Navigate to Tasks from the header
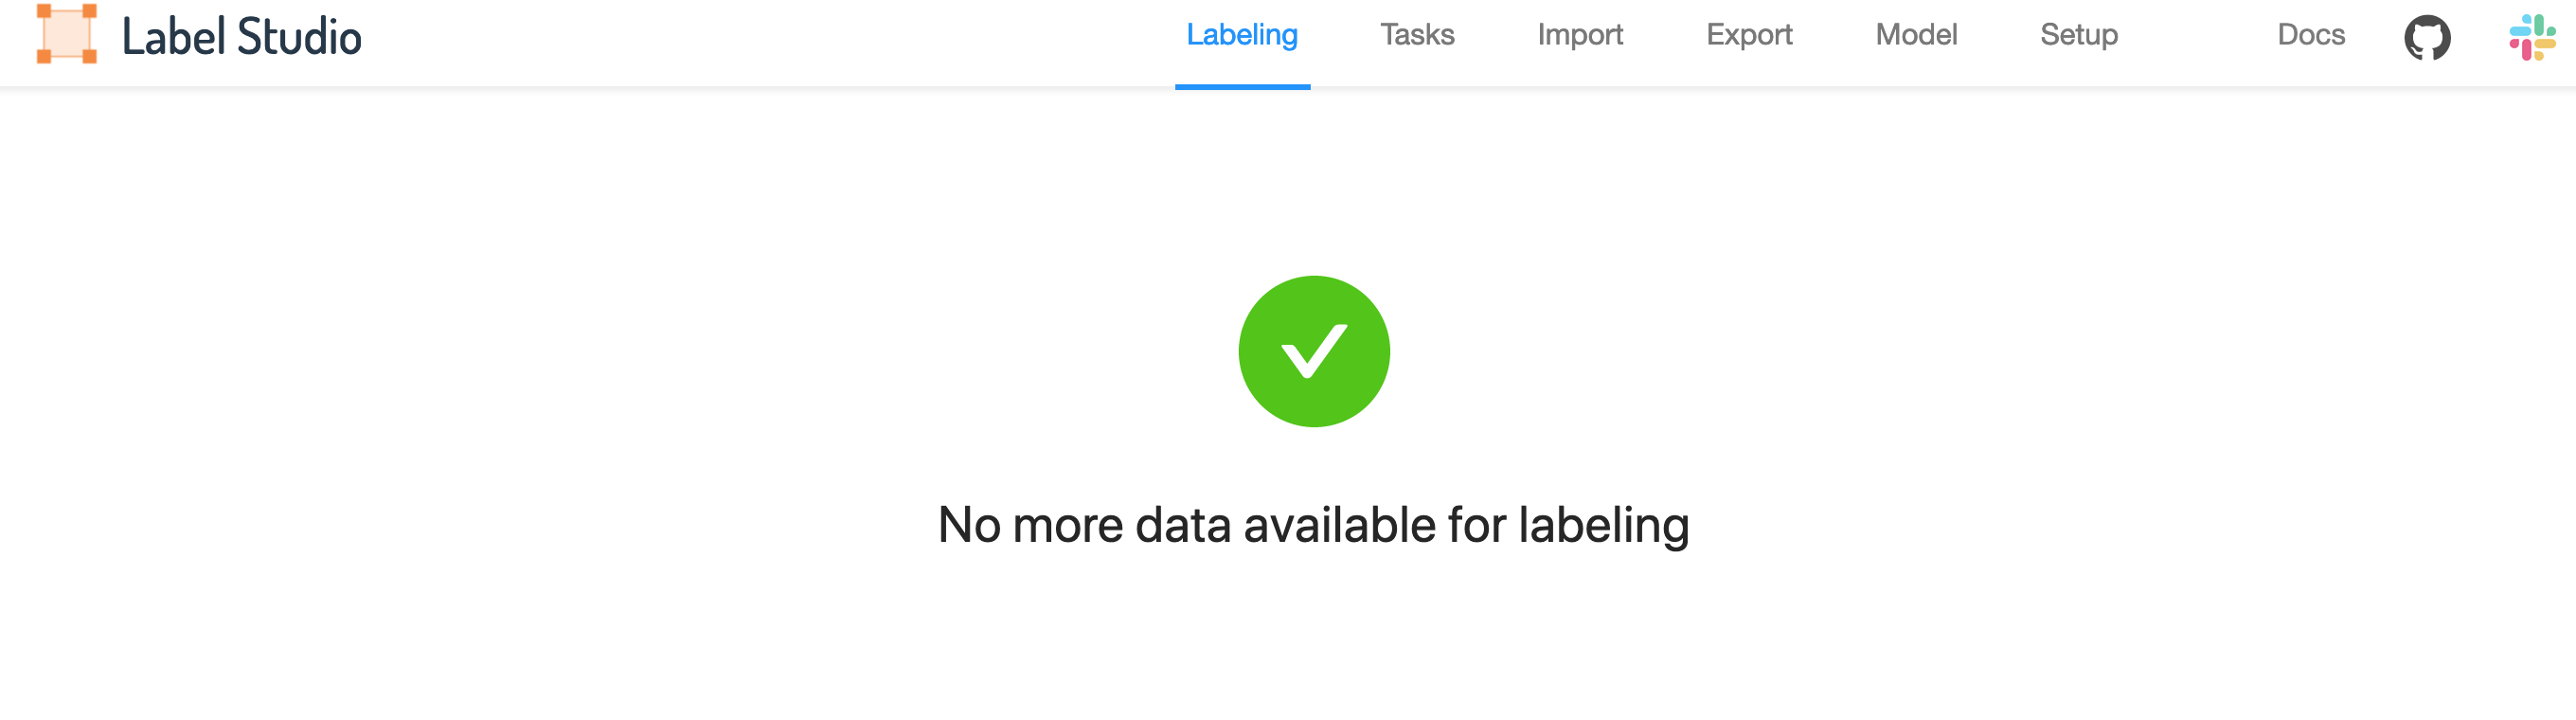 (x=1417, y=35)
